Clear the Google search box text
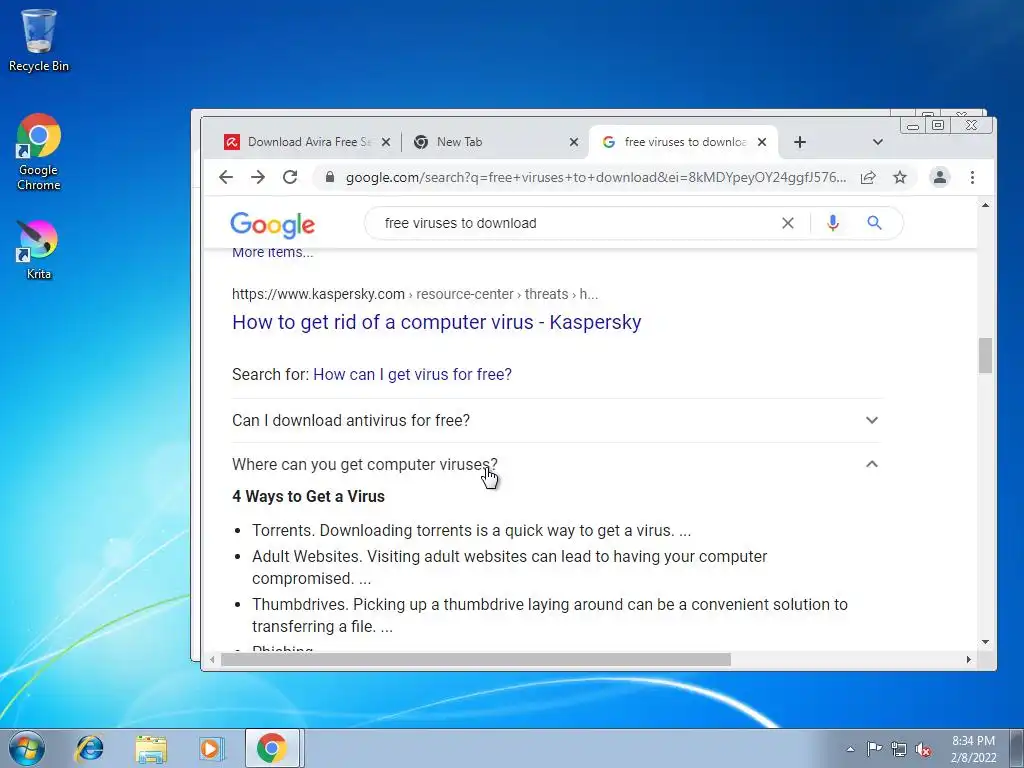 788,223
